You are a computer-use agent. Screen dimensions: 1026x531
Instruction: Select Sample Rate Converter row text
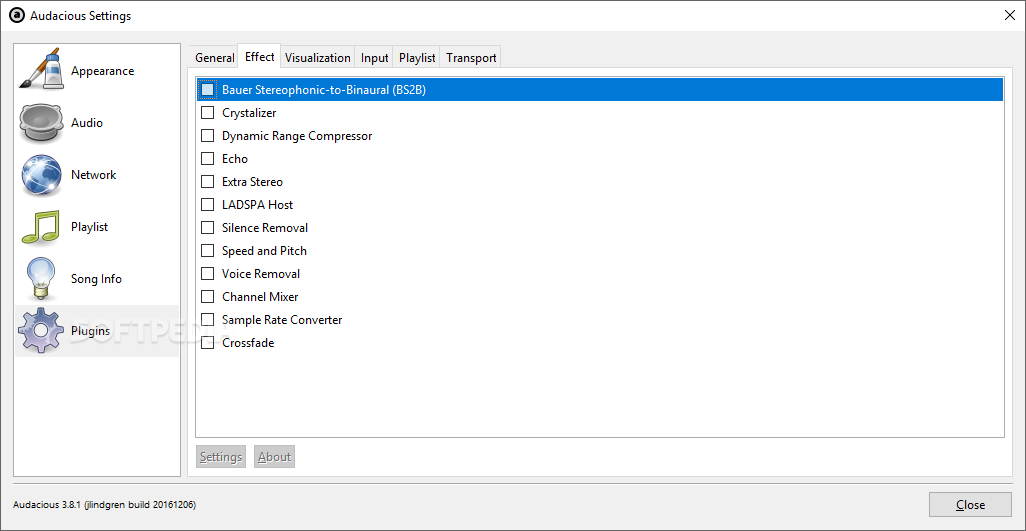tap(282, 319)
